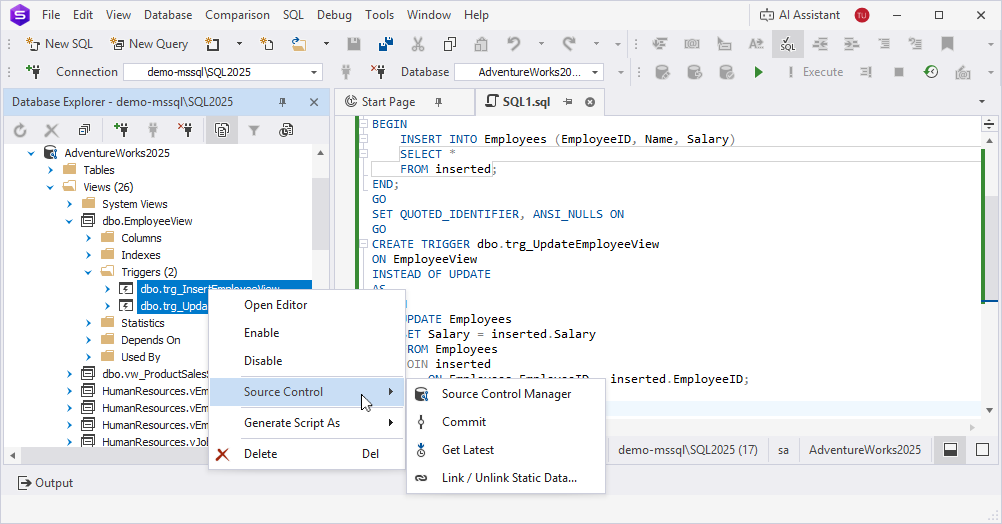Collapse the dbo.EmployeeView node
Viewport: 1002px width, 524px height.
[x=69, y=221]
